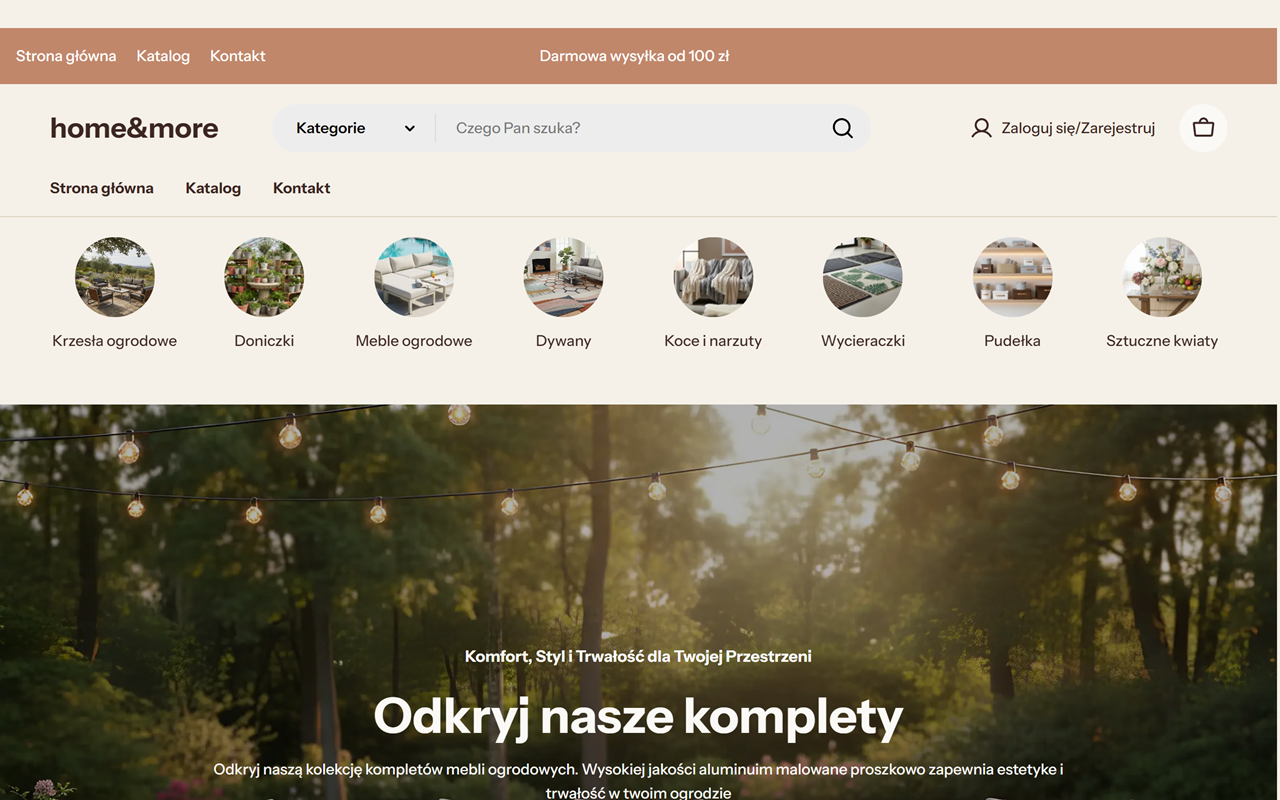
Task: Open Dywany category thumbnail
Action: pos(563,277)
